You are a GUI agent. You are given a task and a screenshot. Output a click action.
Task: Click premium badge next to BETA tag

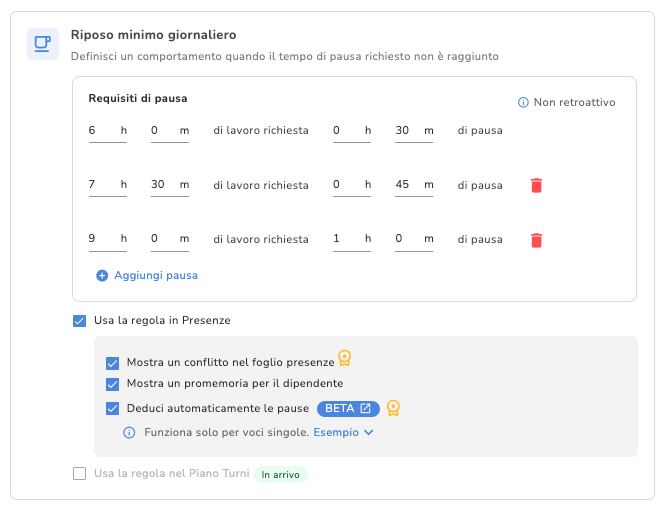point(394,407)
